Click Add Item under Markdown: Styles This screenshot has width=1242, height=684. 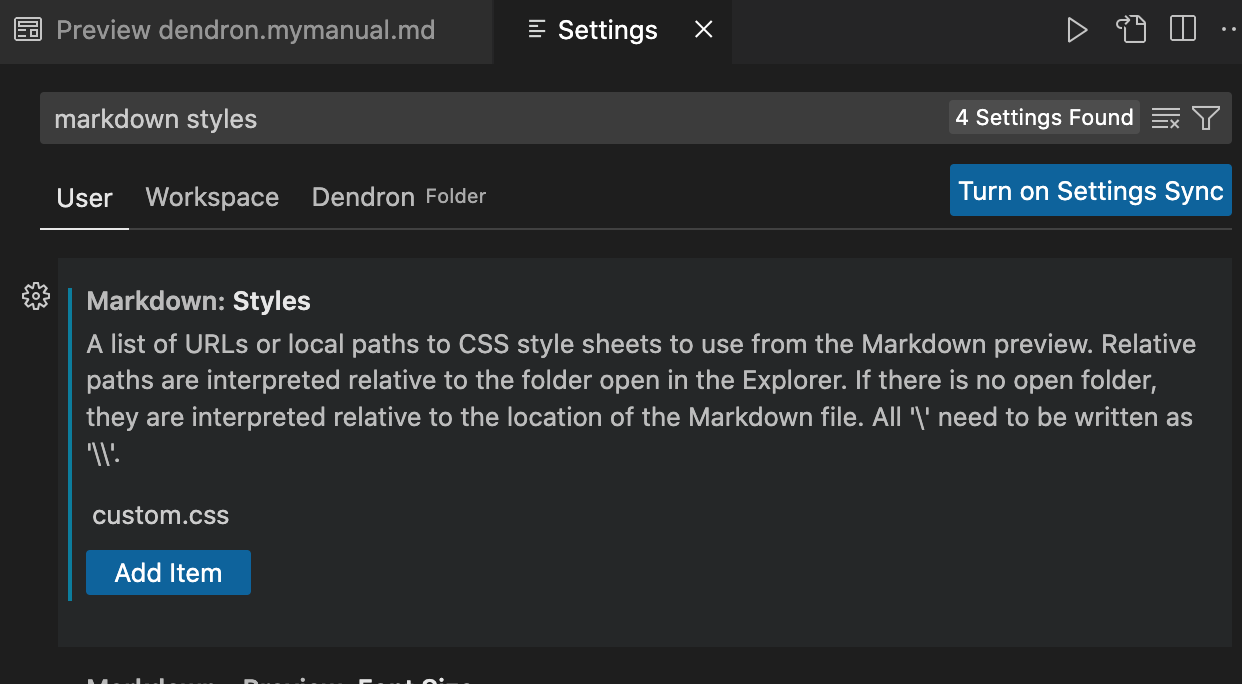pyautogui.click(x=168, y=572)
